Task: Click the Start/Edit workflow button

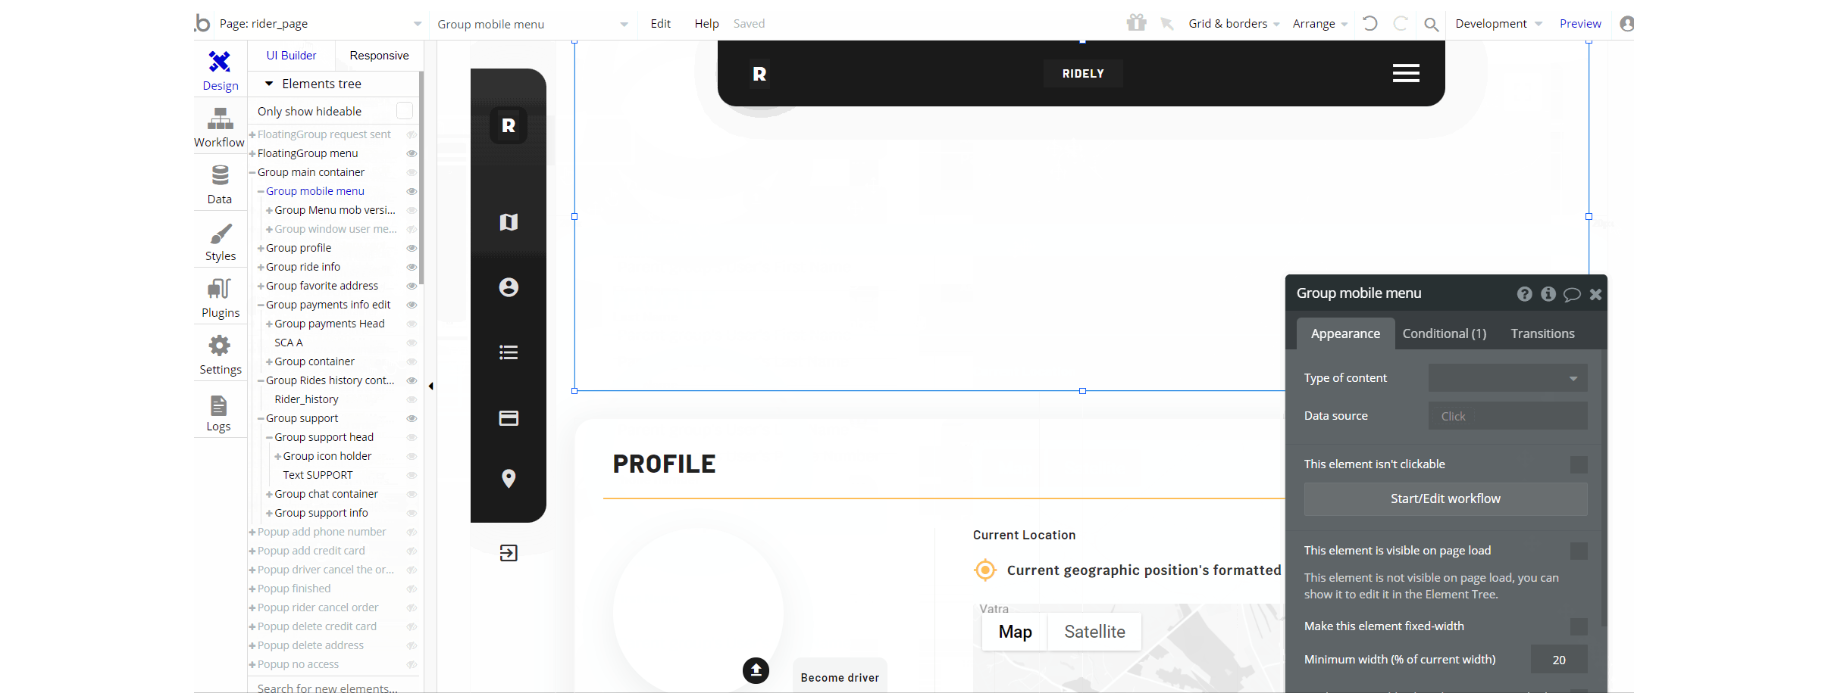Action: pos(1445,499)
